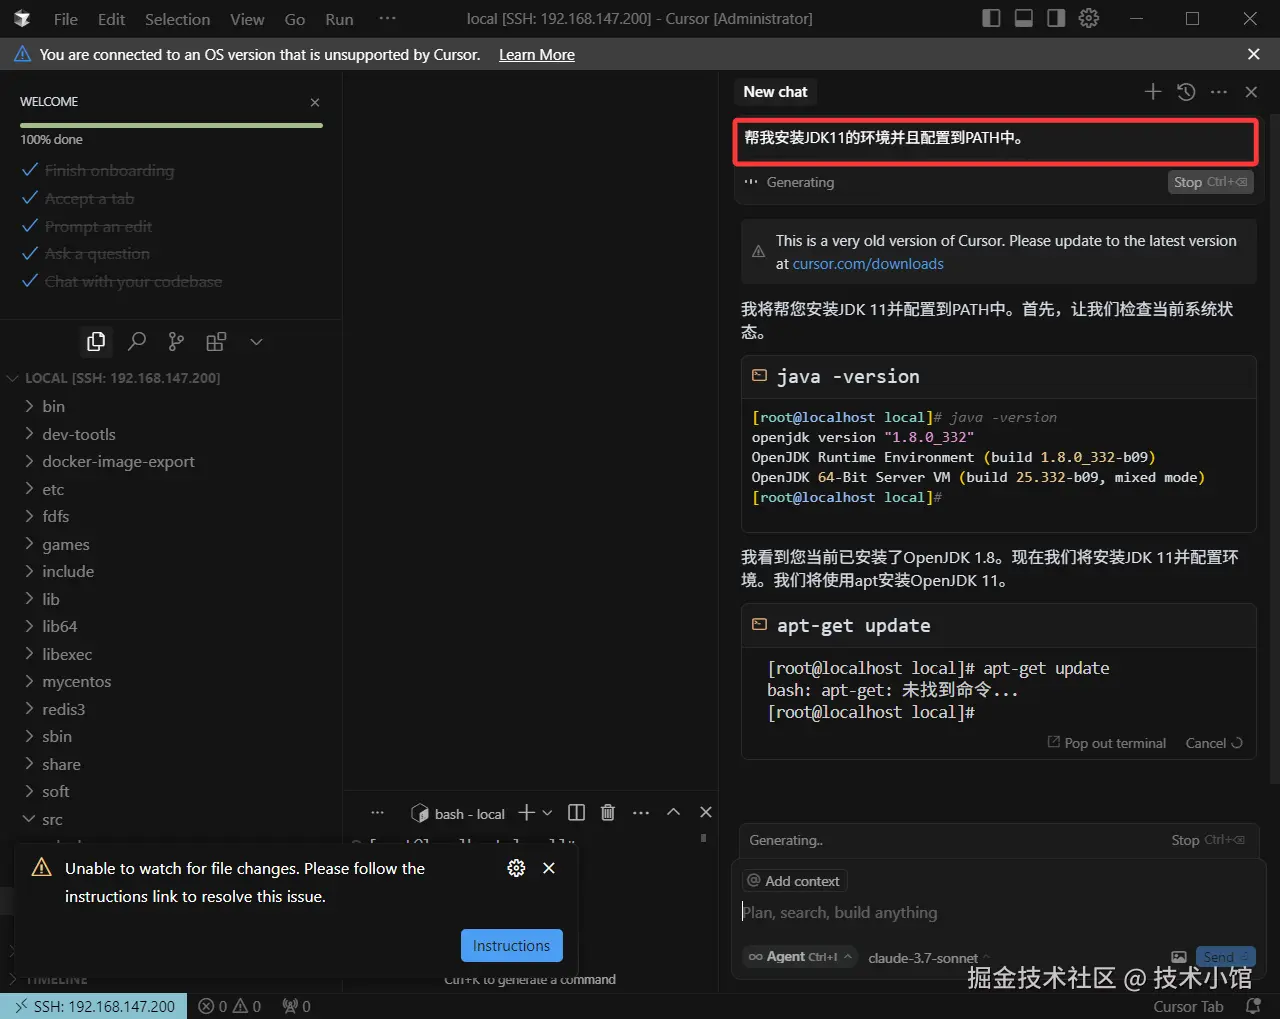
Task: Start a new chat with plus icon
Action: [x=1153, y=92]
